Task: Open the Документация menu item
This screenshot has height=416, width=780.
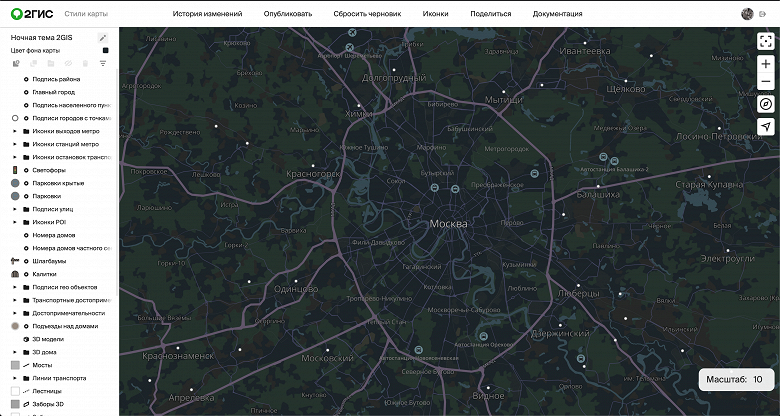Action: click(557, 14)
